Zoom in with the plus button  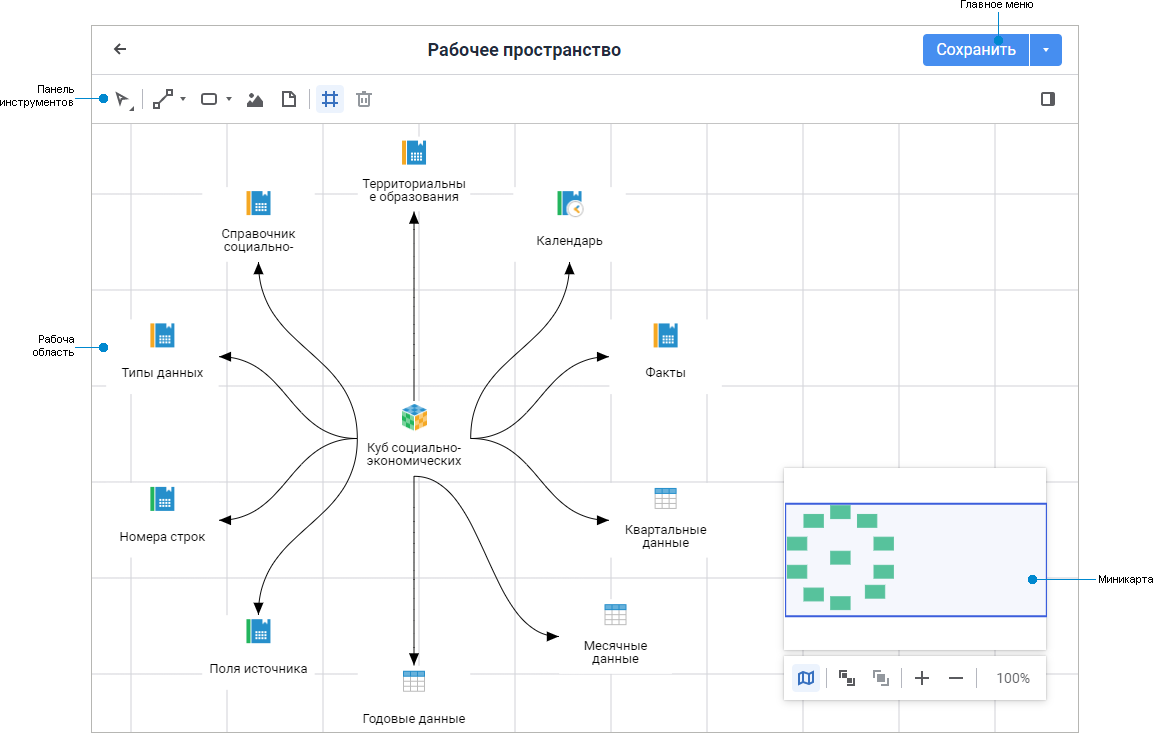coord(922,678)
